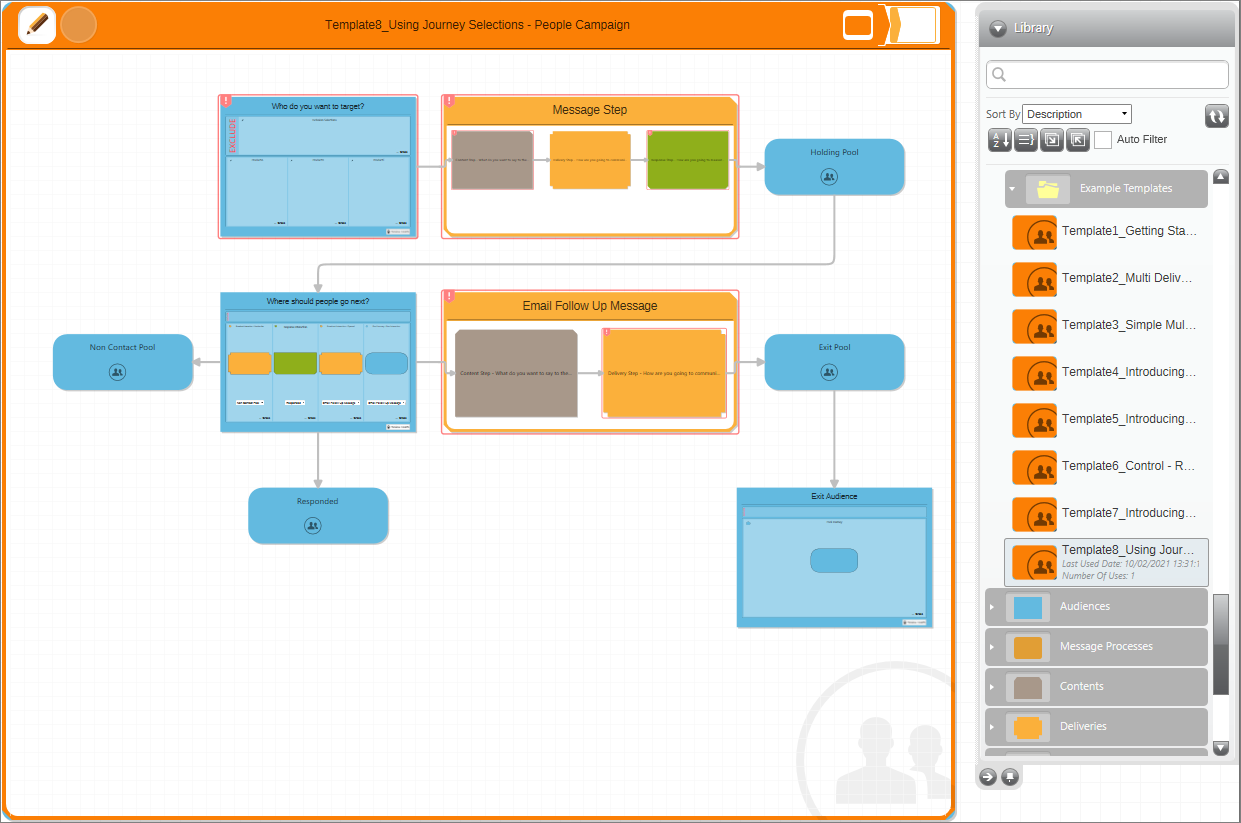Viewport: 1241px width, 823px height.
Task: Click into the Library search field
Action: [x=1107, y=75]
